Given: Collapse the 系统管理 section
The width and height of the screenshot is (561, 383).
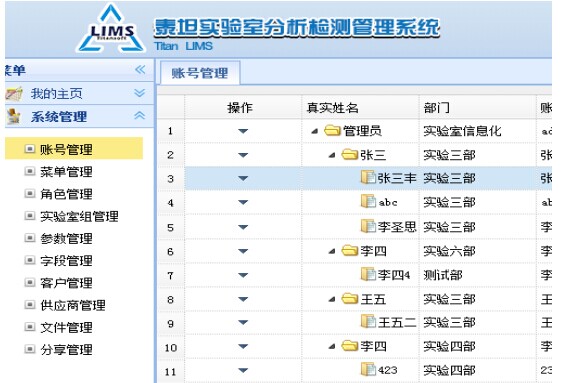Looking at the screenshot, I should (x=139, y=116).
